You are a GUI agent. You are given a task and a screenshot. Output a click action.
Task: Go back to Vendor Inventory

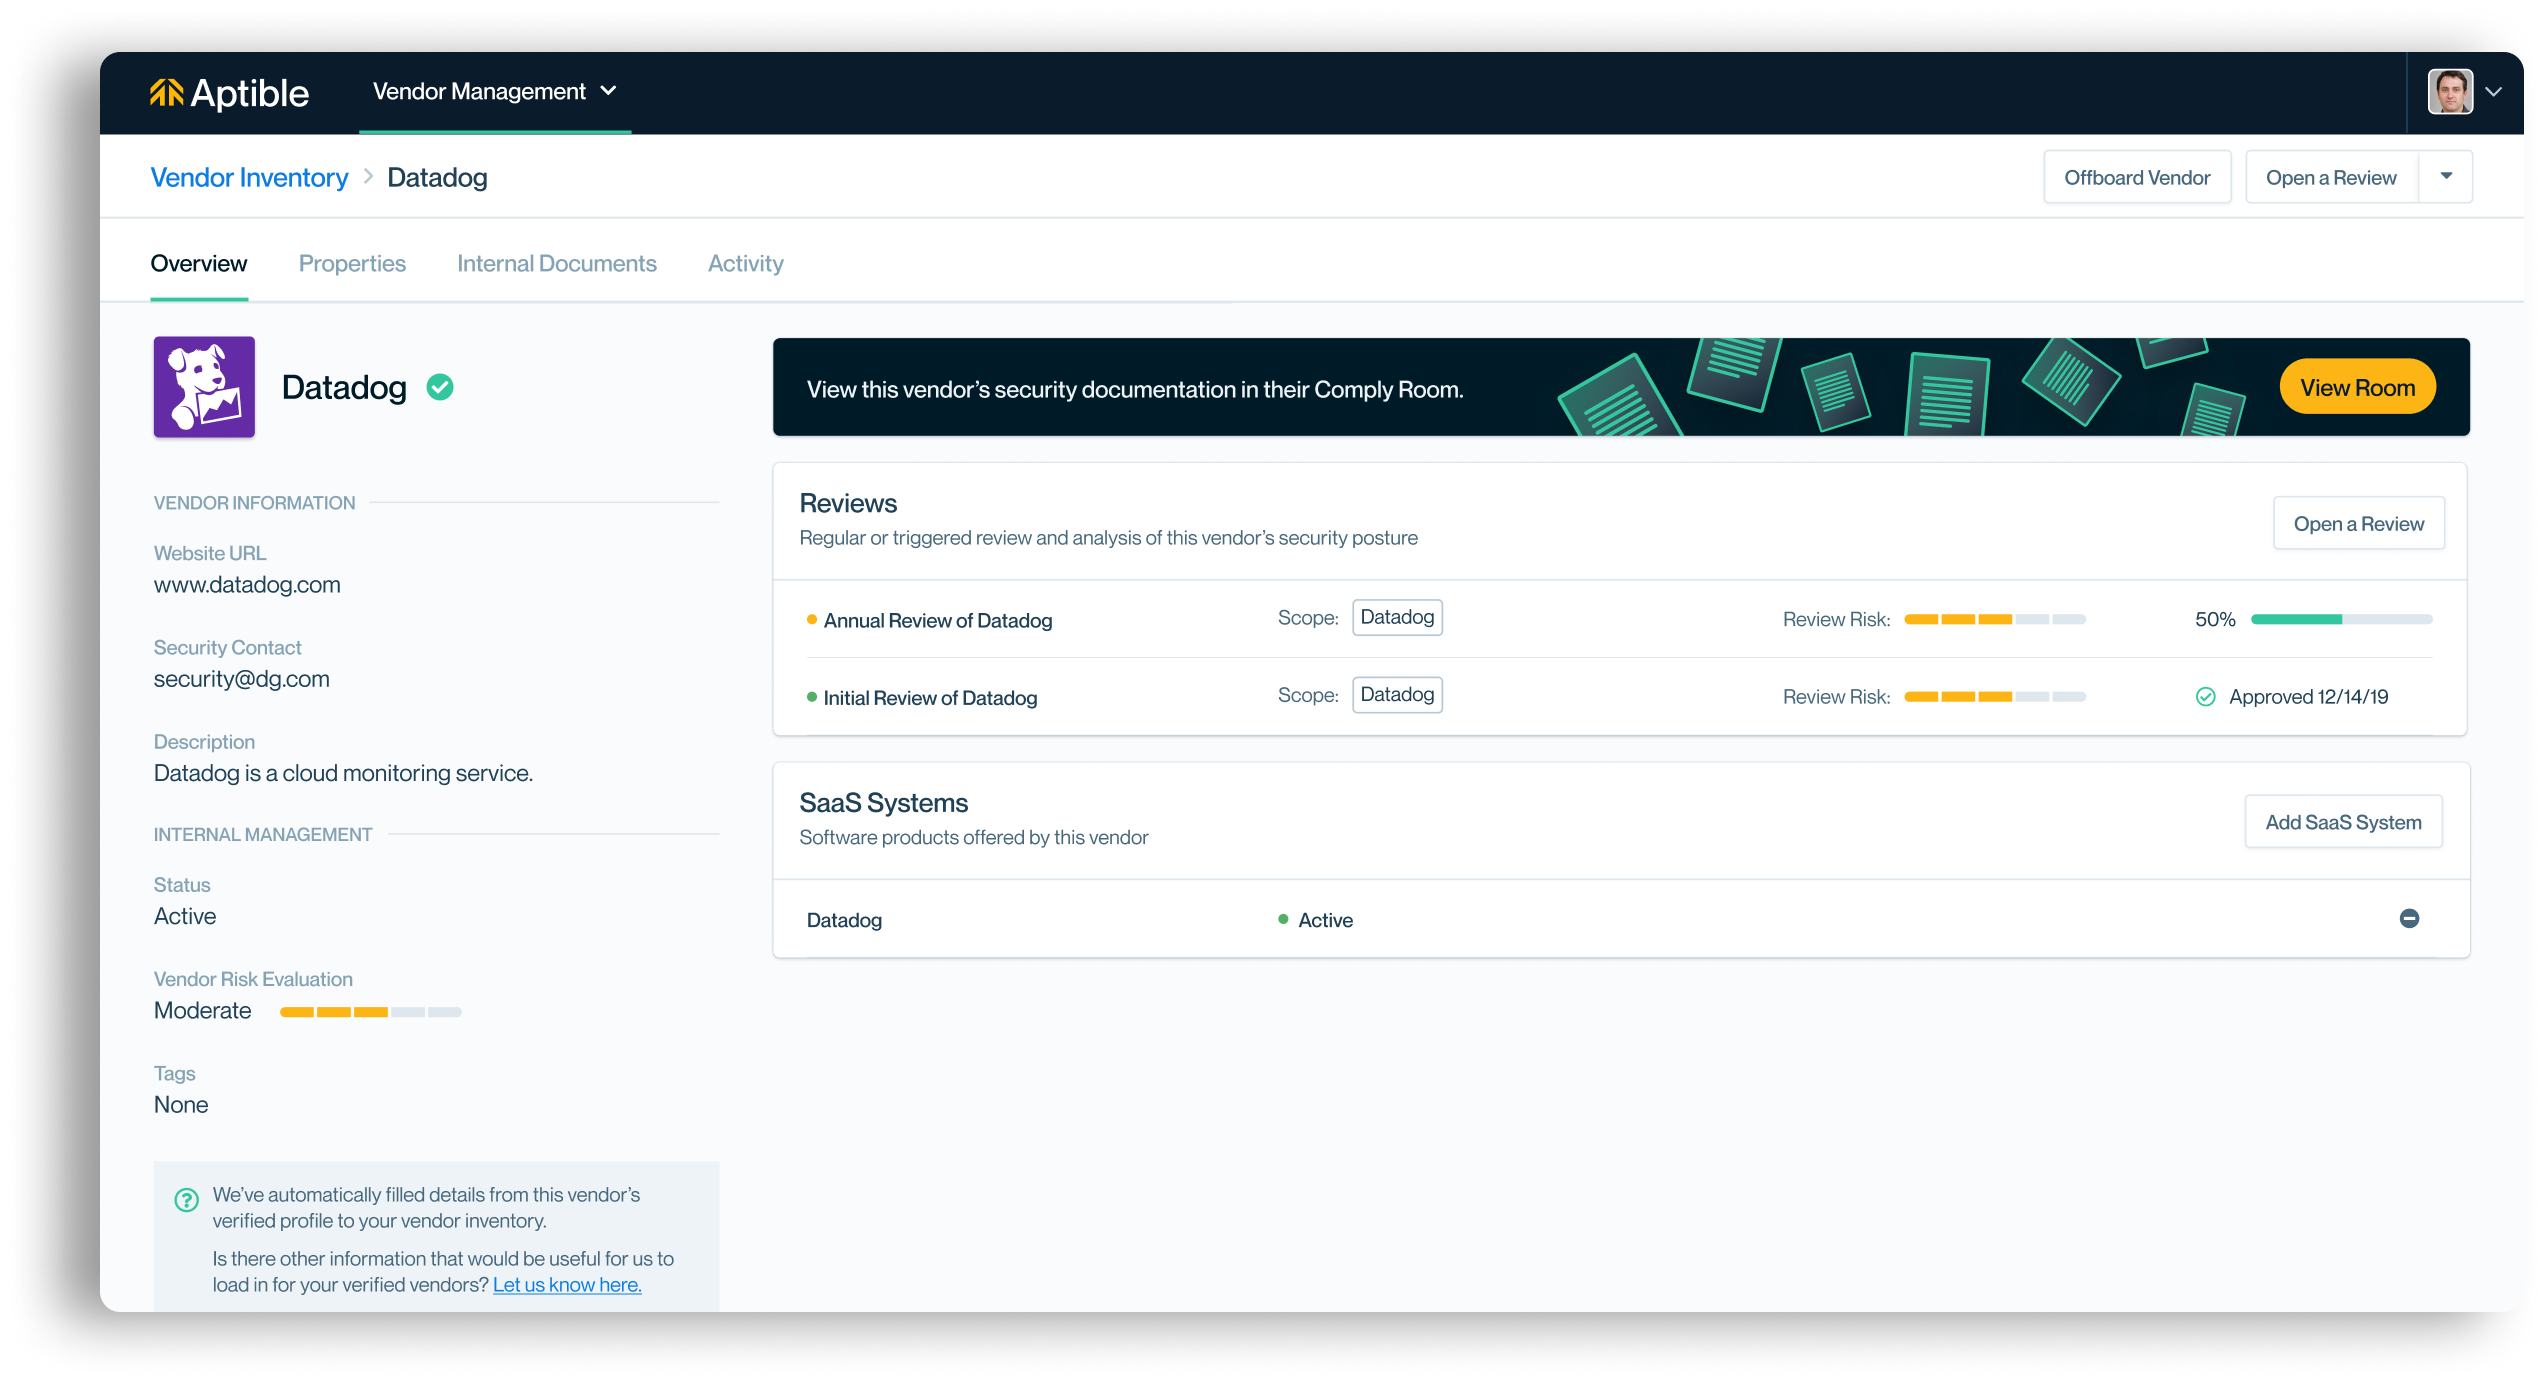pyautogui.click(x=249, y=178)
